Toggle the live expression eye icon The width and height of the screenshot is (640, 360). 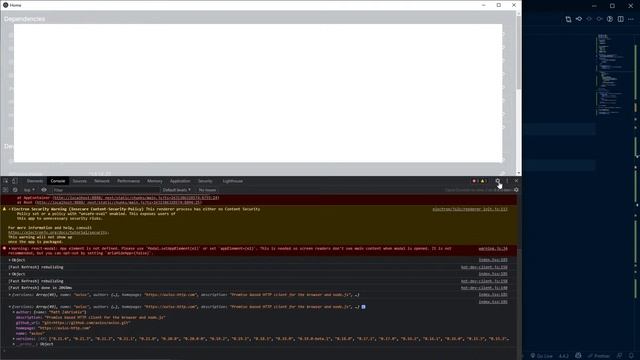(x=44, y=190)
